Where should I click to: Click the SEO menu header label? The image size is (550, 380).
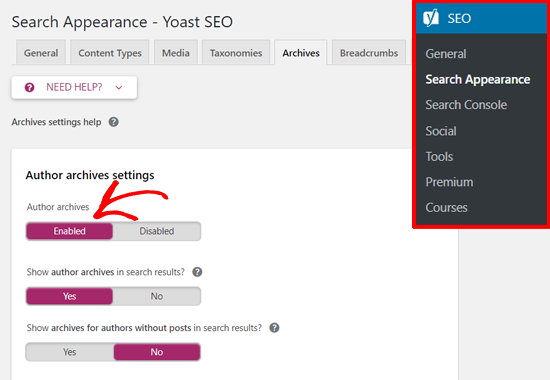[459, 18]
